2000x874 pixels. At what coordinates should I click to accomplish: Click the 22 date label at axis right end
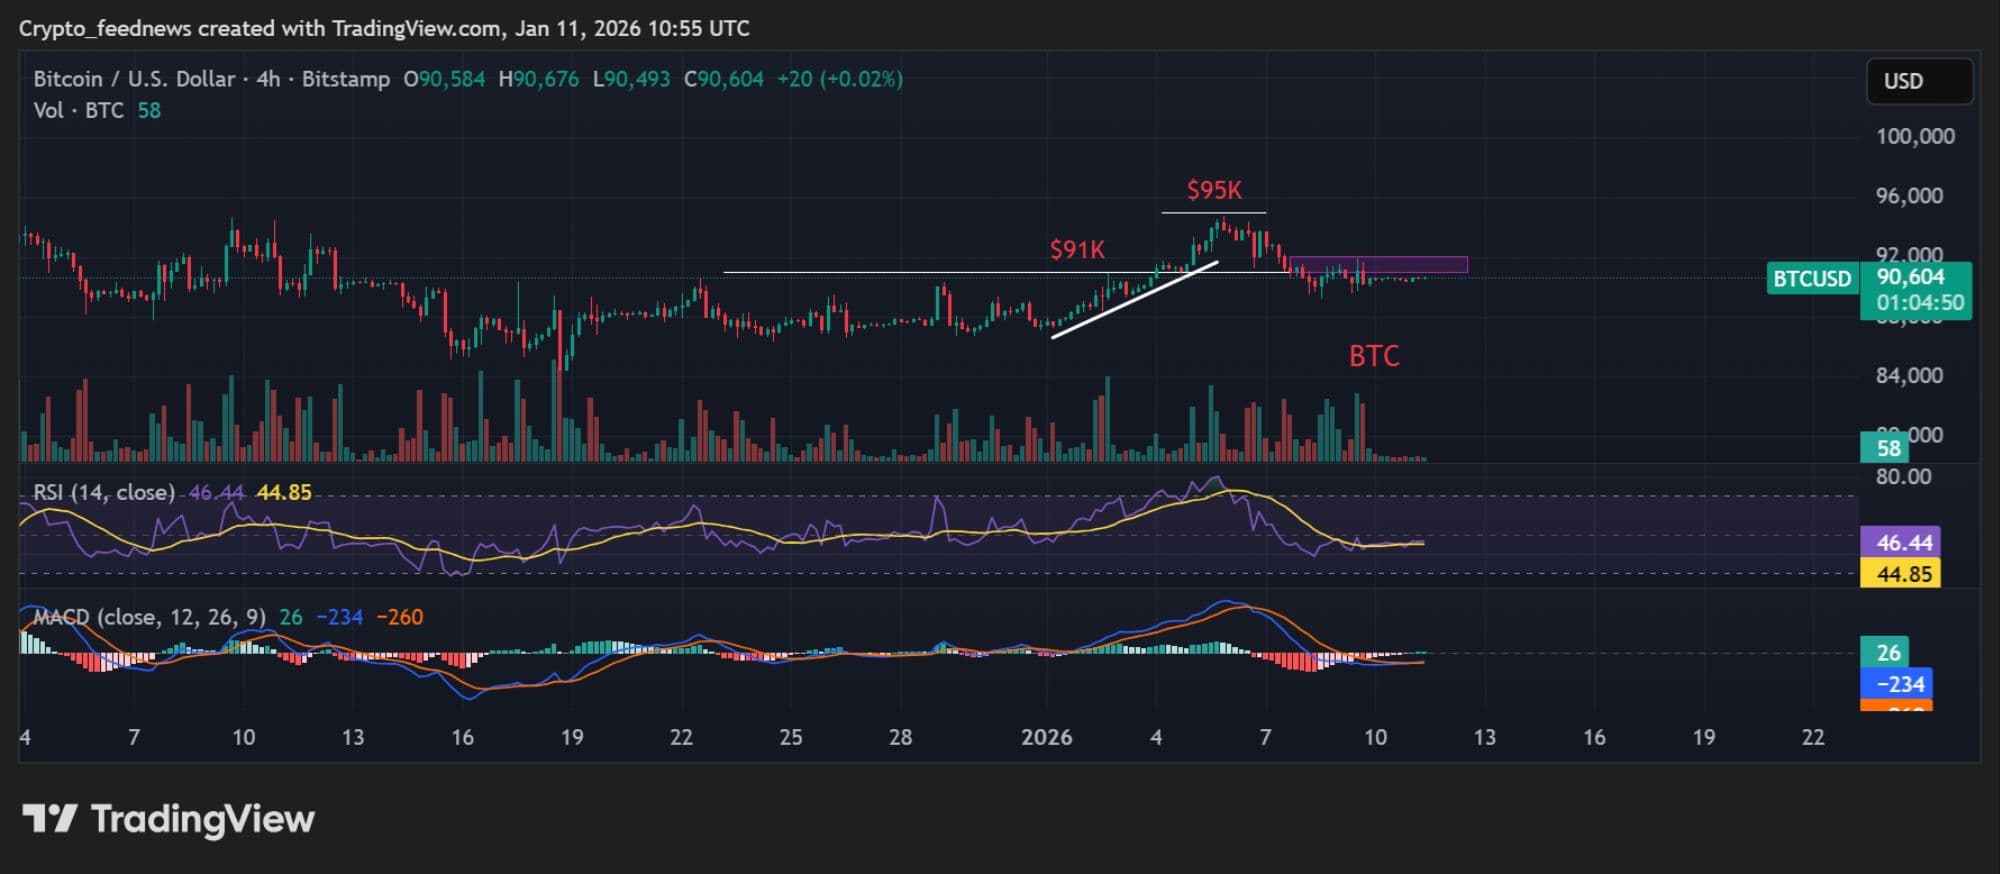pos(1812,737)
